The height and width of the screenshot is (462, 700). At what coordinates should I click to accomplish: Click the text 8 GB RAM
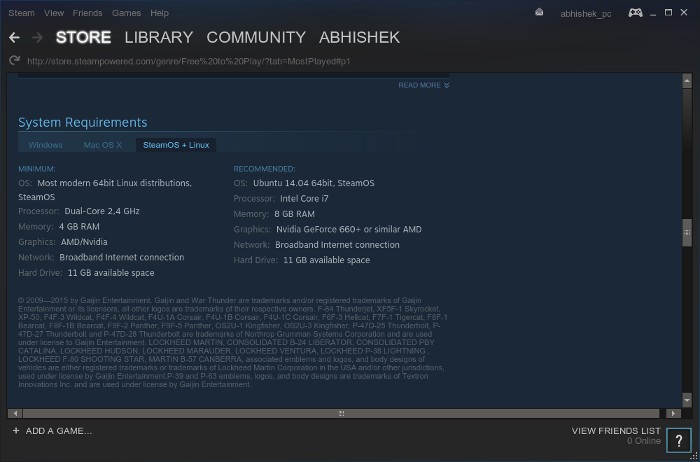294,214
